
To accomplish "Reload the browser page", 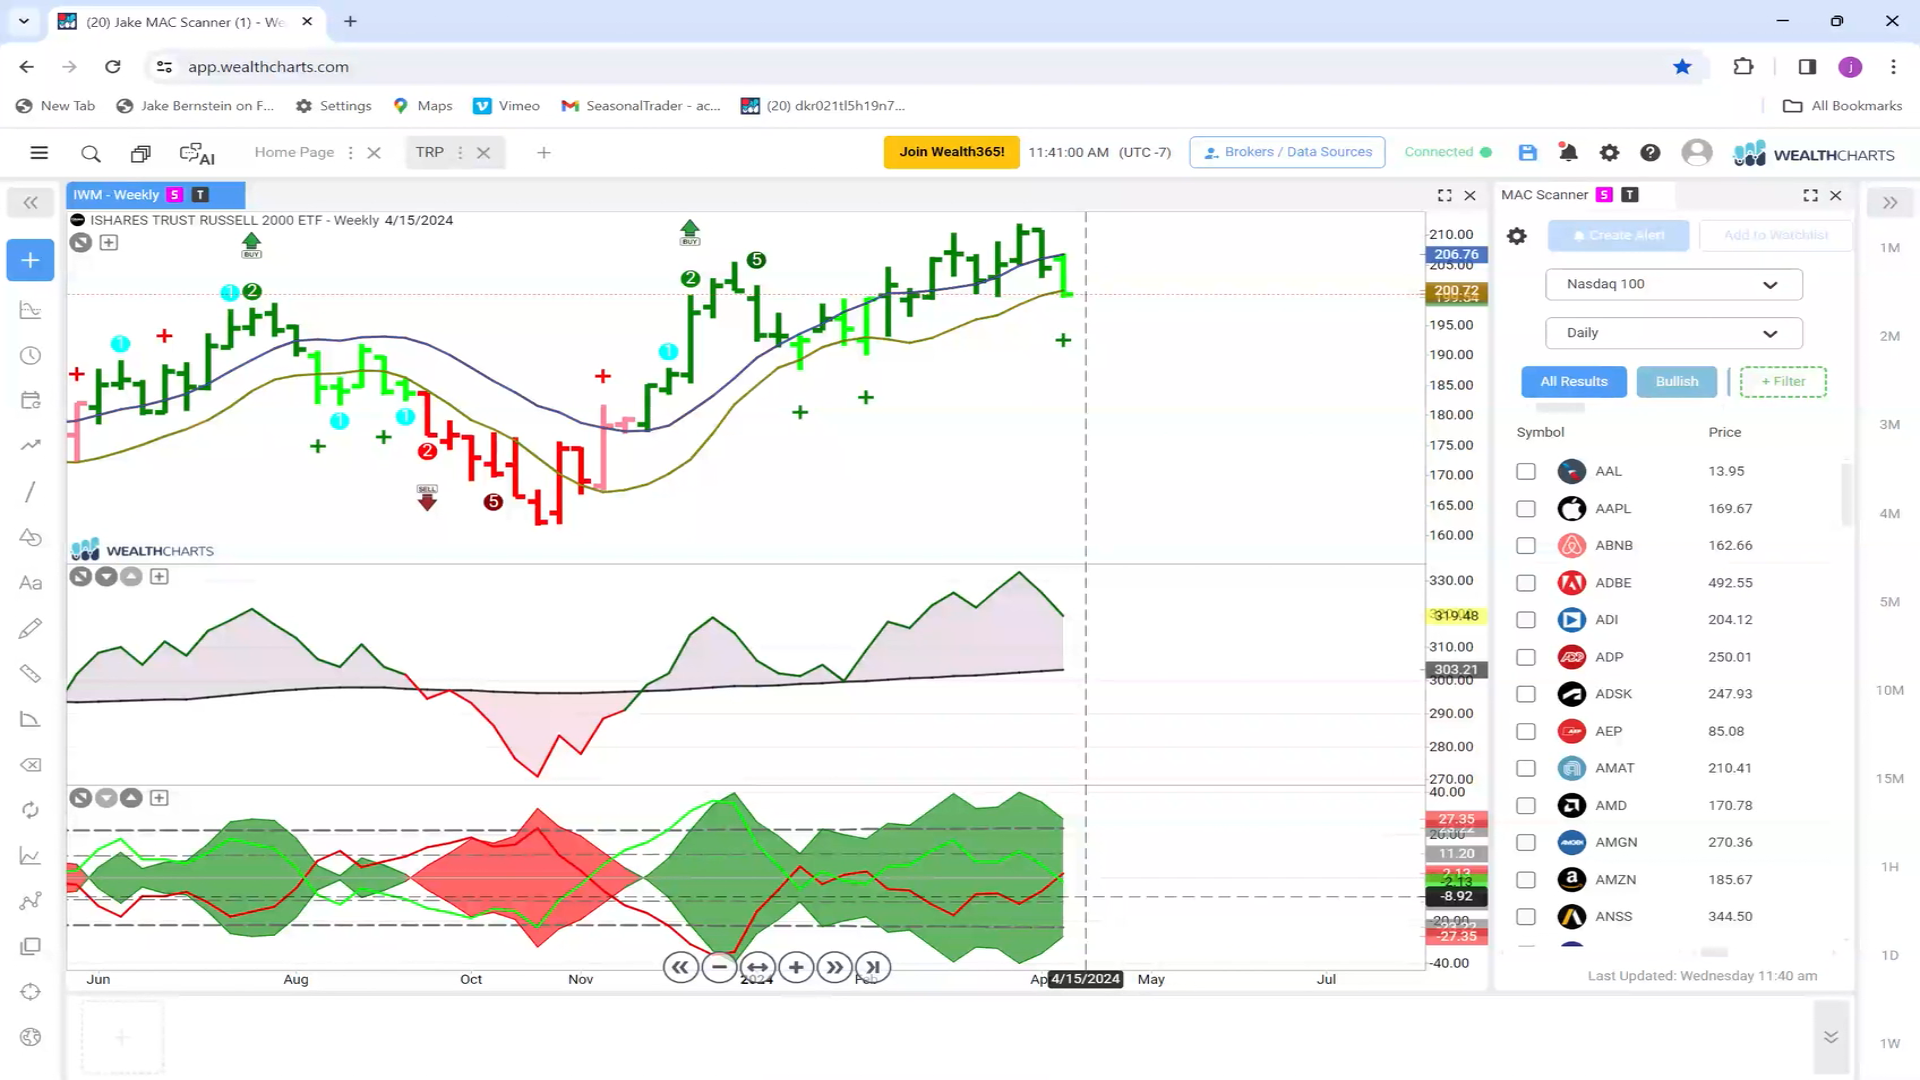I will [113, 67].
